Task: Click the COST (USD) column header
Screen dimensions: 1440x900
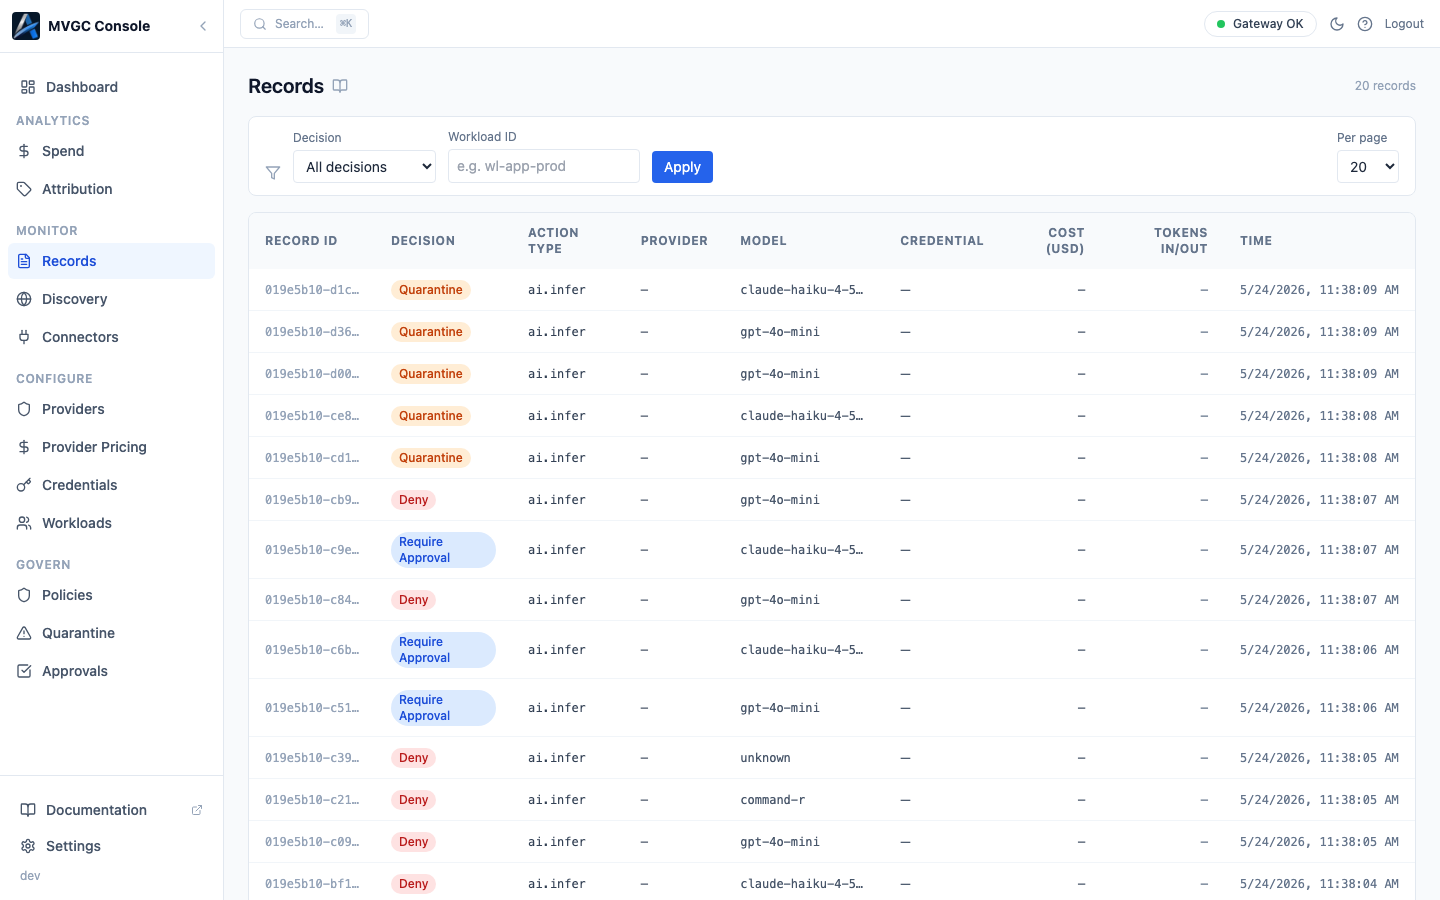Action: [x=1065, y=241]
